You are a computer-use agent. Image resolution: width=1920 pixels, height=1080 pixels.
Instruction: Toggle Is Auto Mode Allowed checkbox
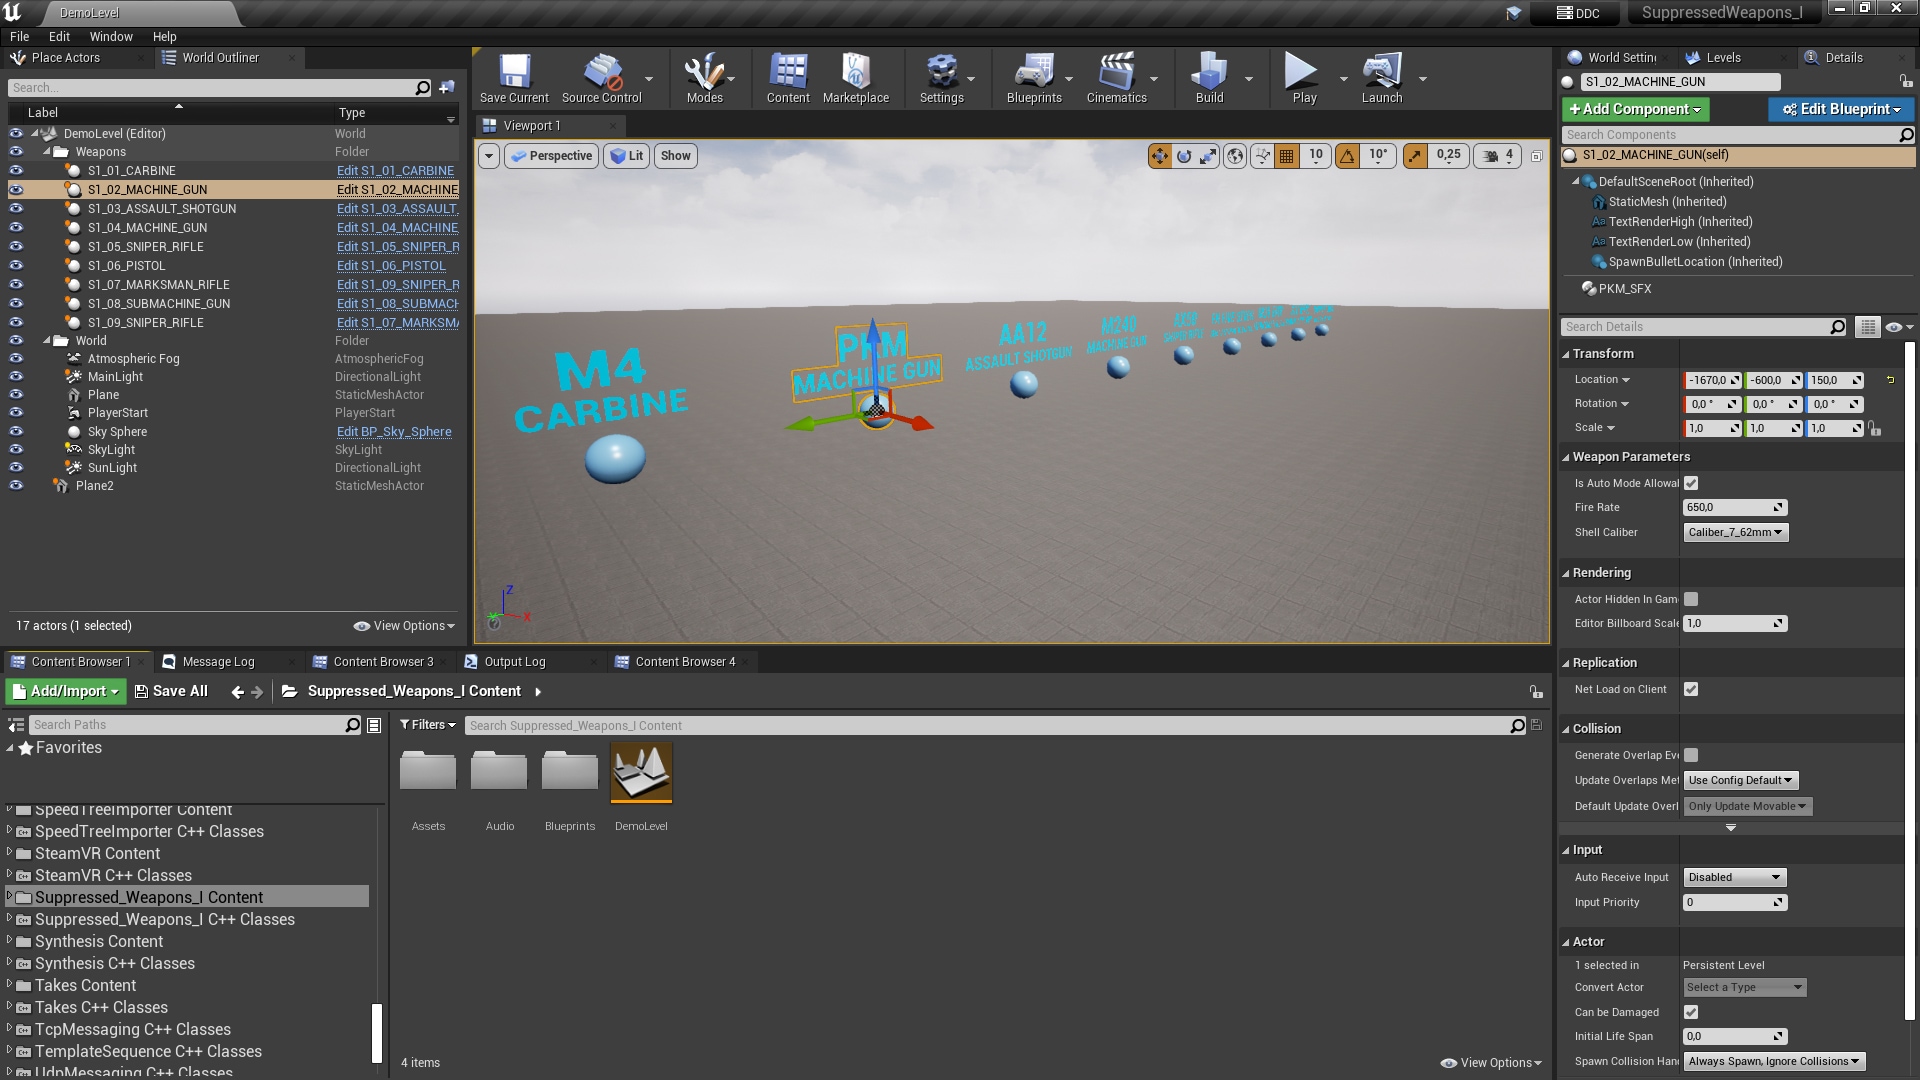coord(1691,483)
